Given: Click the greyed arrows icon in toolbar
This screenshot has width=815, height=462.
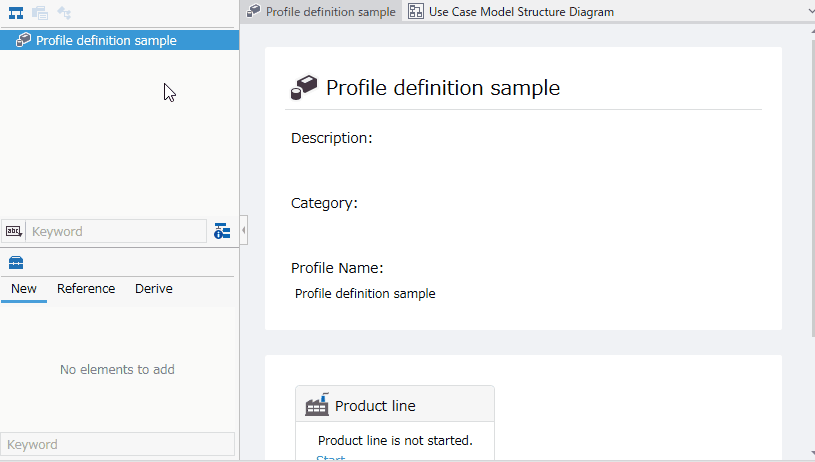Looking at the screenshot, I should click(x=64, y=13).
